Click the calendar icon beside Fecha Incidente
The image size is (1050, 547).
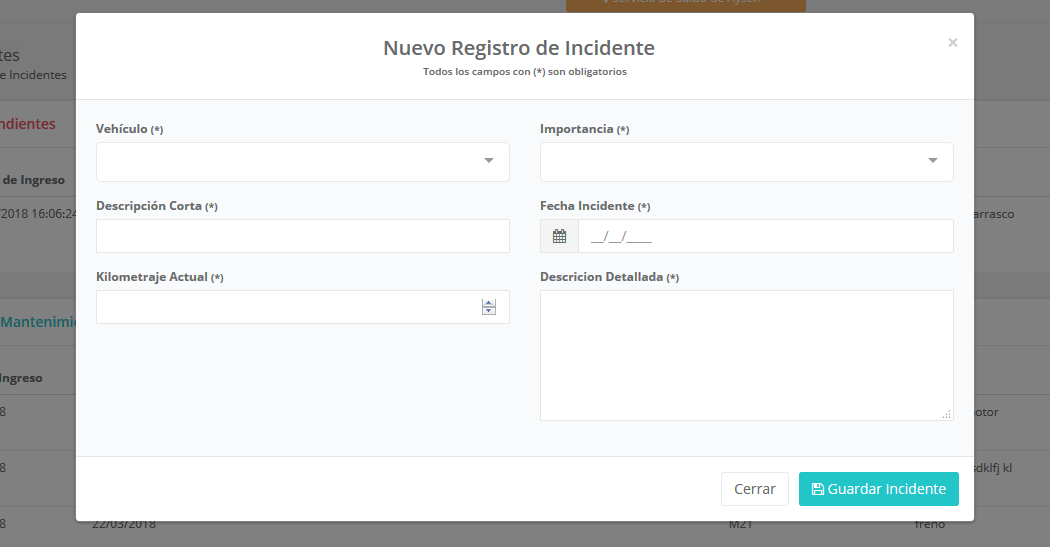pos(559,237)
